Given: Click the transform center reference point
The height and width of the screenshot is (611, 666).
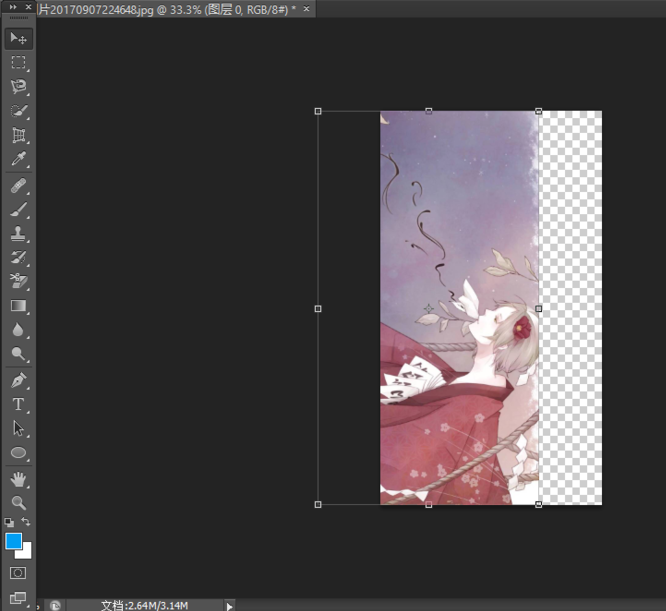Looking at the screenshot, I should (x=429, y=309).
